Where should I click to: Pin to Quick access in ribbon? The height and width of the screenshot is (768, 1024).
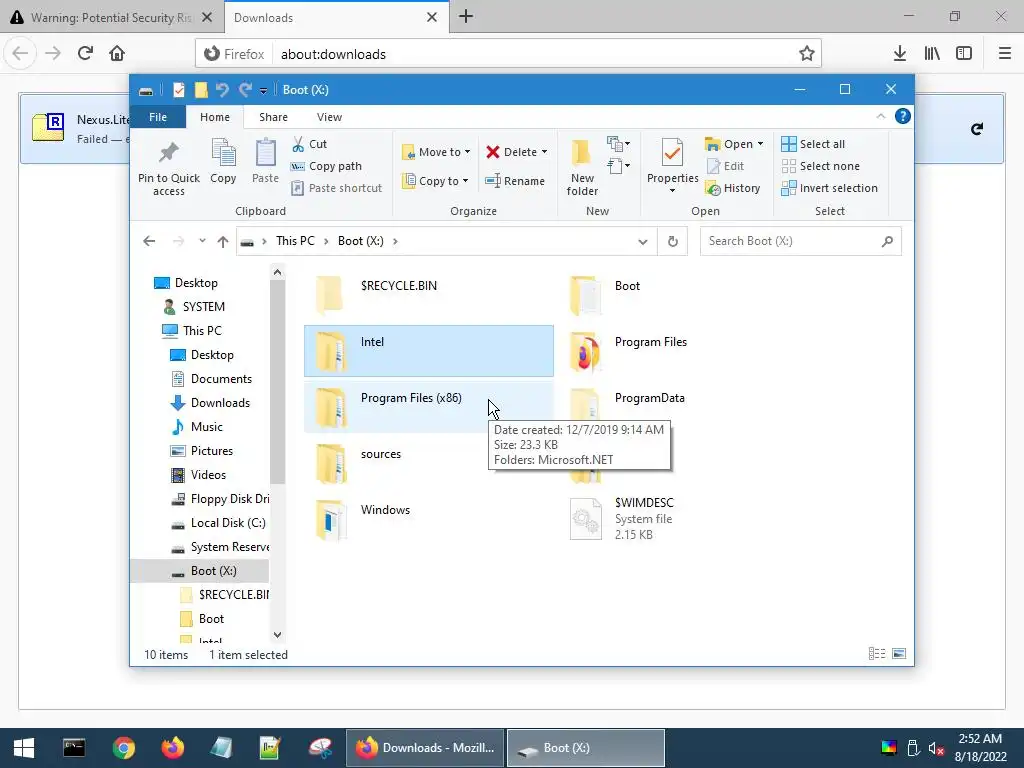pyautogui.click(x=168, y=167)
